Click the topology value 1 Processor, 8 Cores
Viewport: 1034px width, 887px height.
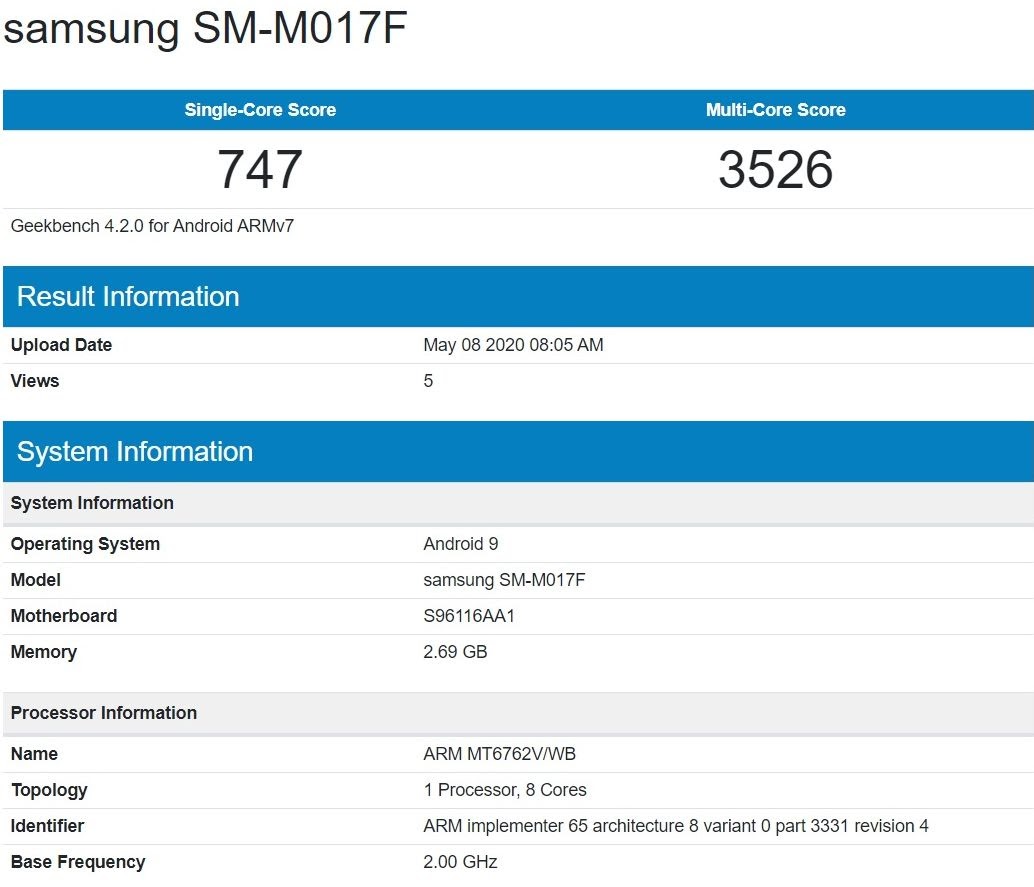(x=505, y=790)
